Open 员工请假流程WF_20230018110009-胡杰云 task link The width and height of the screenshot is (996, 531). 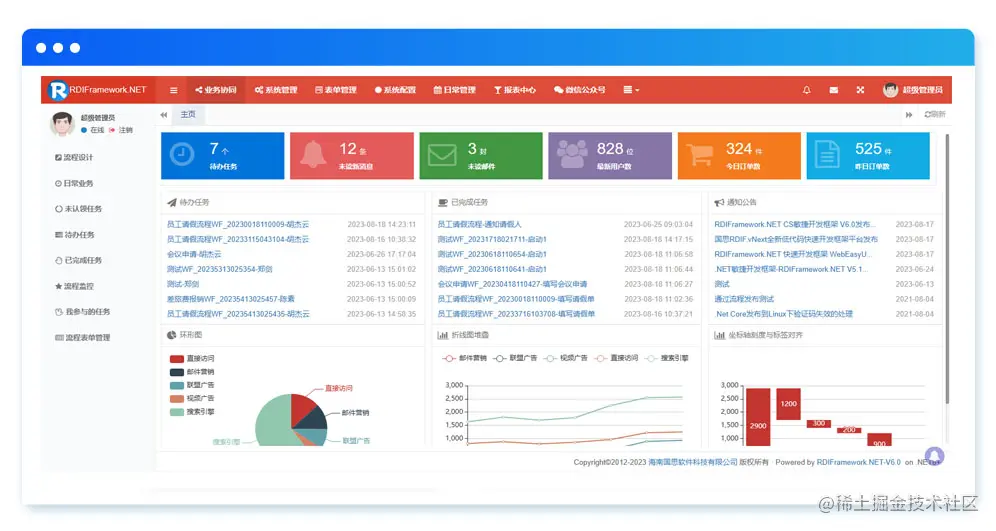(x=238, y=225)
